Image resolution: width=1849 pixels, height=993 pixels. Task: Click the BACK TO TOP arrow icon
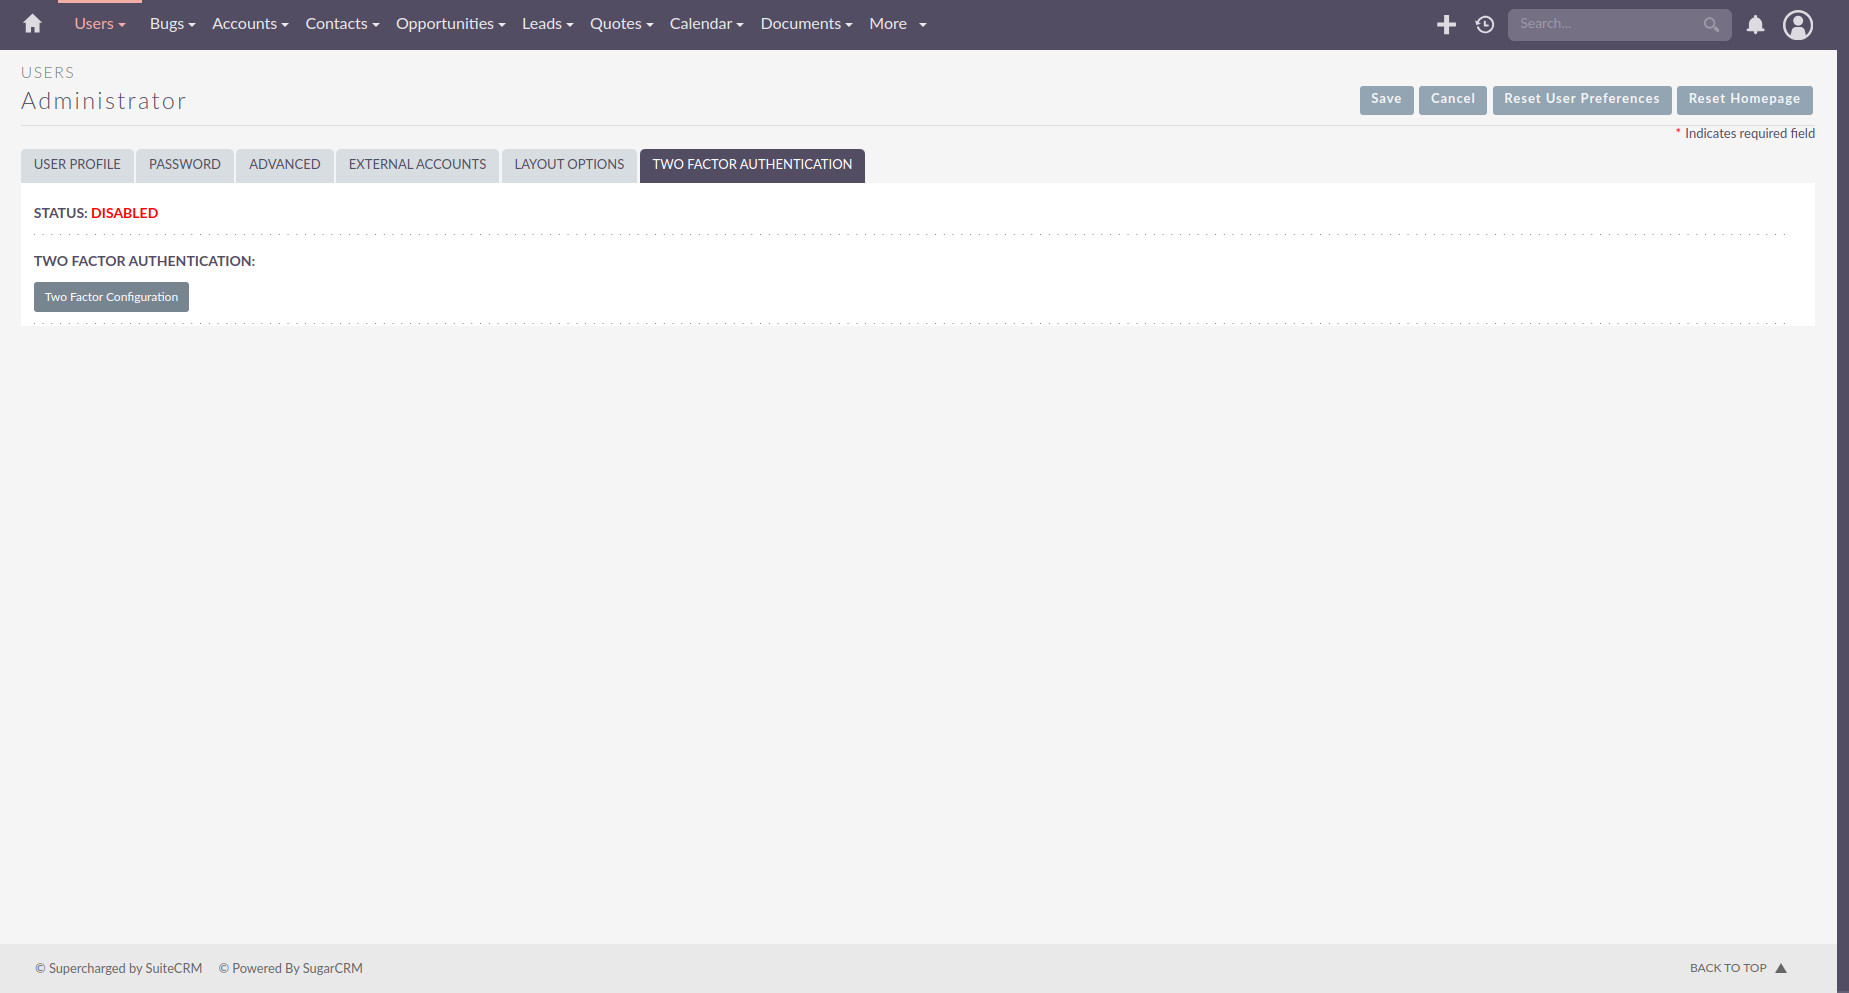1781,967
